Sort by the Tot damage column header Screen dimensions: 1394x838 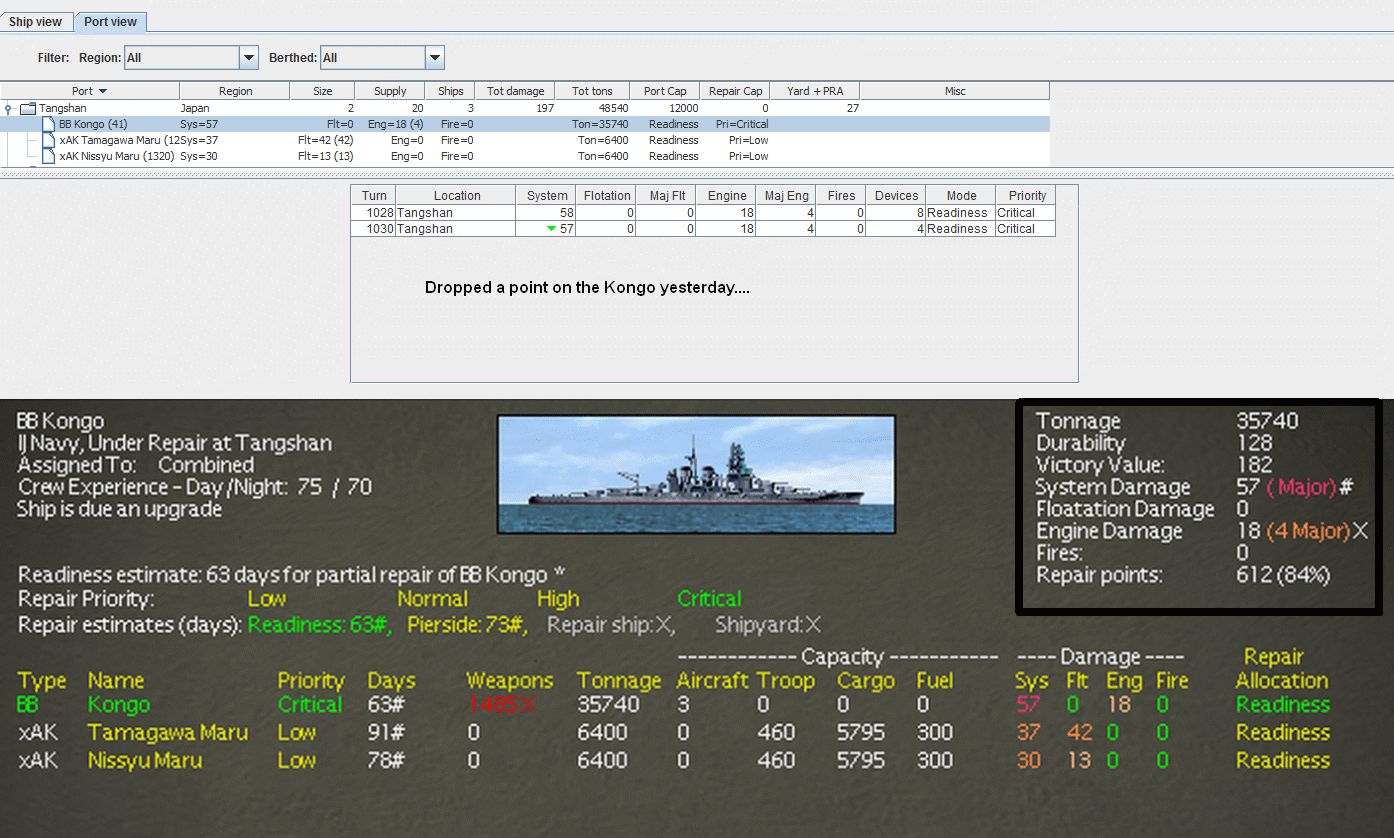pos(516,91)
